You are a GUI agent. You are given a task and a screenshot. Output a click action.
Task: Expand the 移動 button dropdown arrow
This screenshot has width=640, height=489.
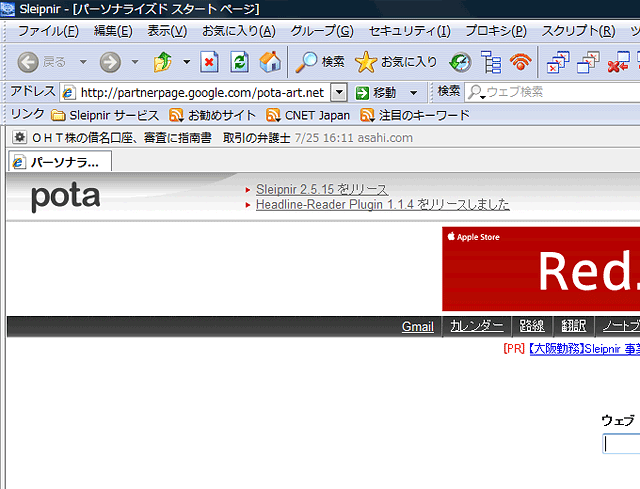point(413,93)
